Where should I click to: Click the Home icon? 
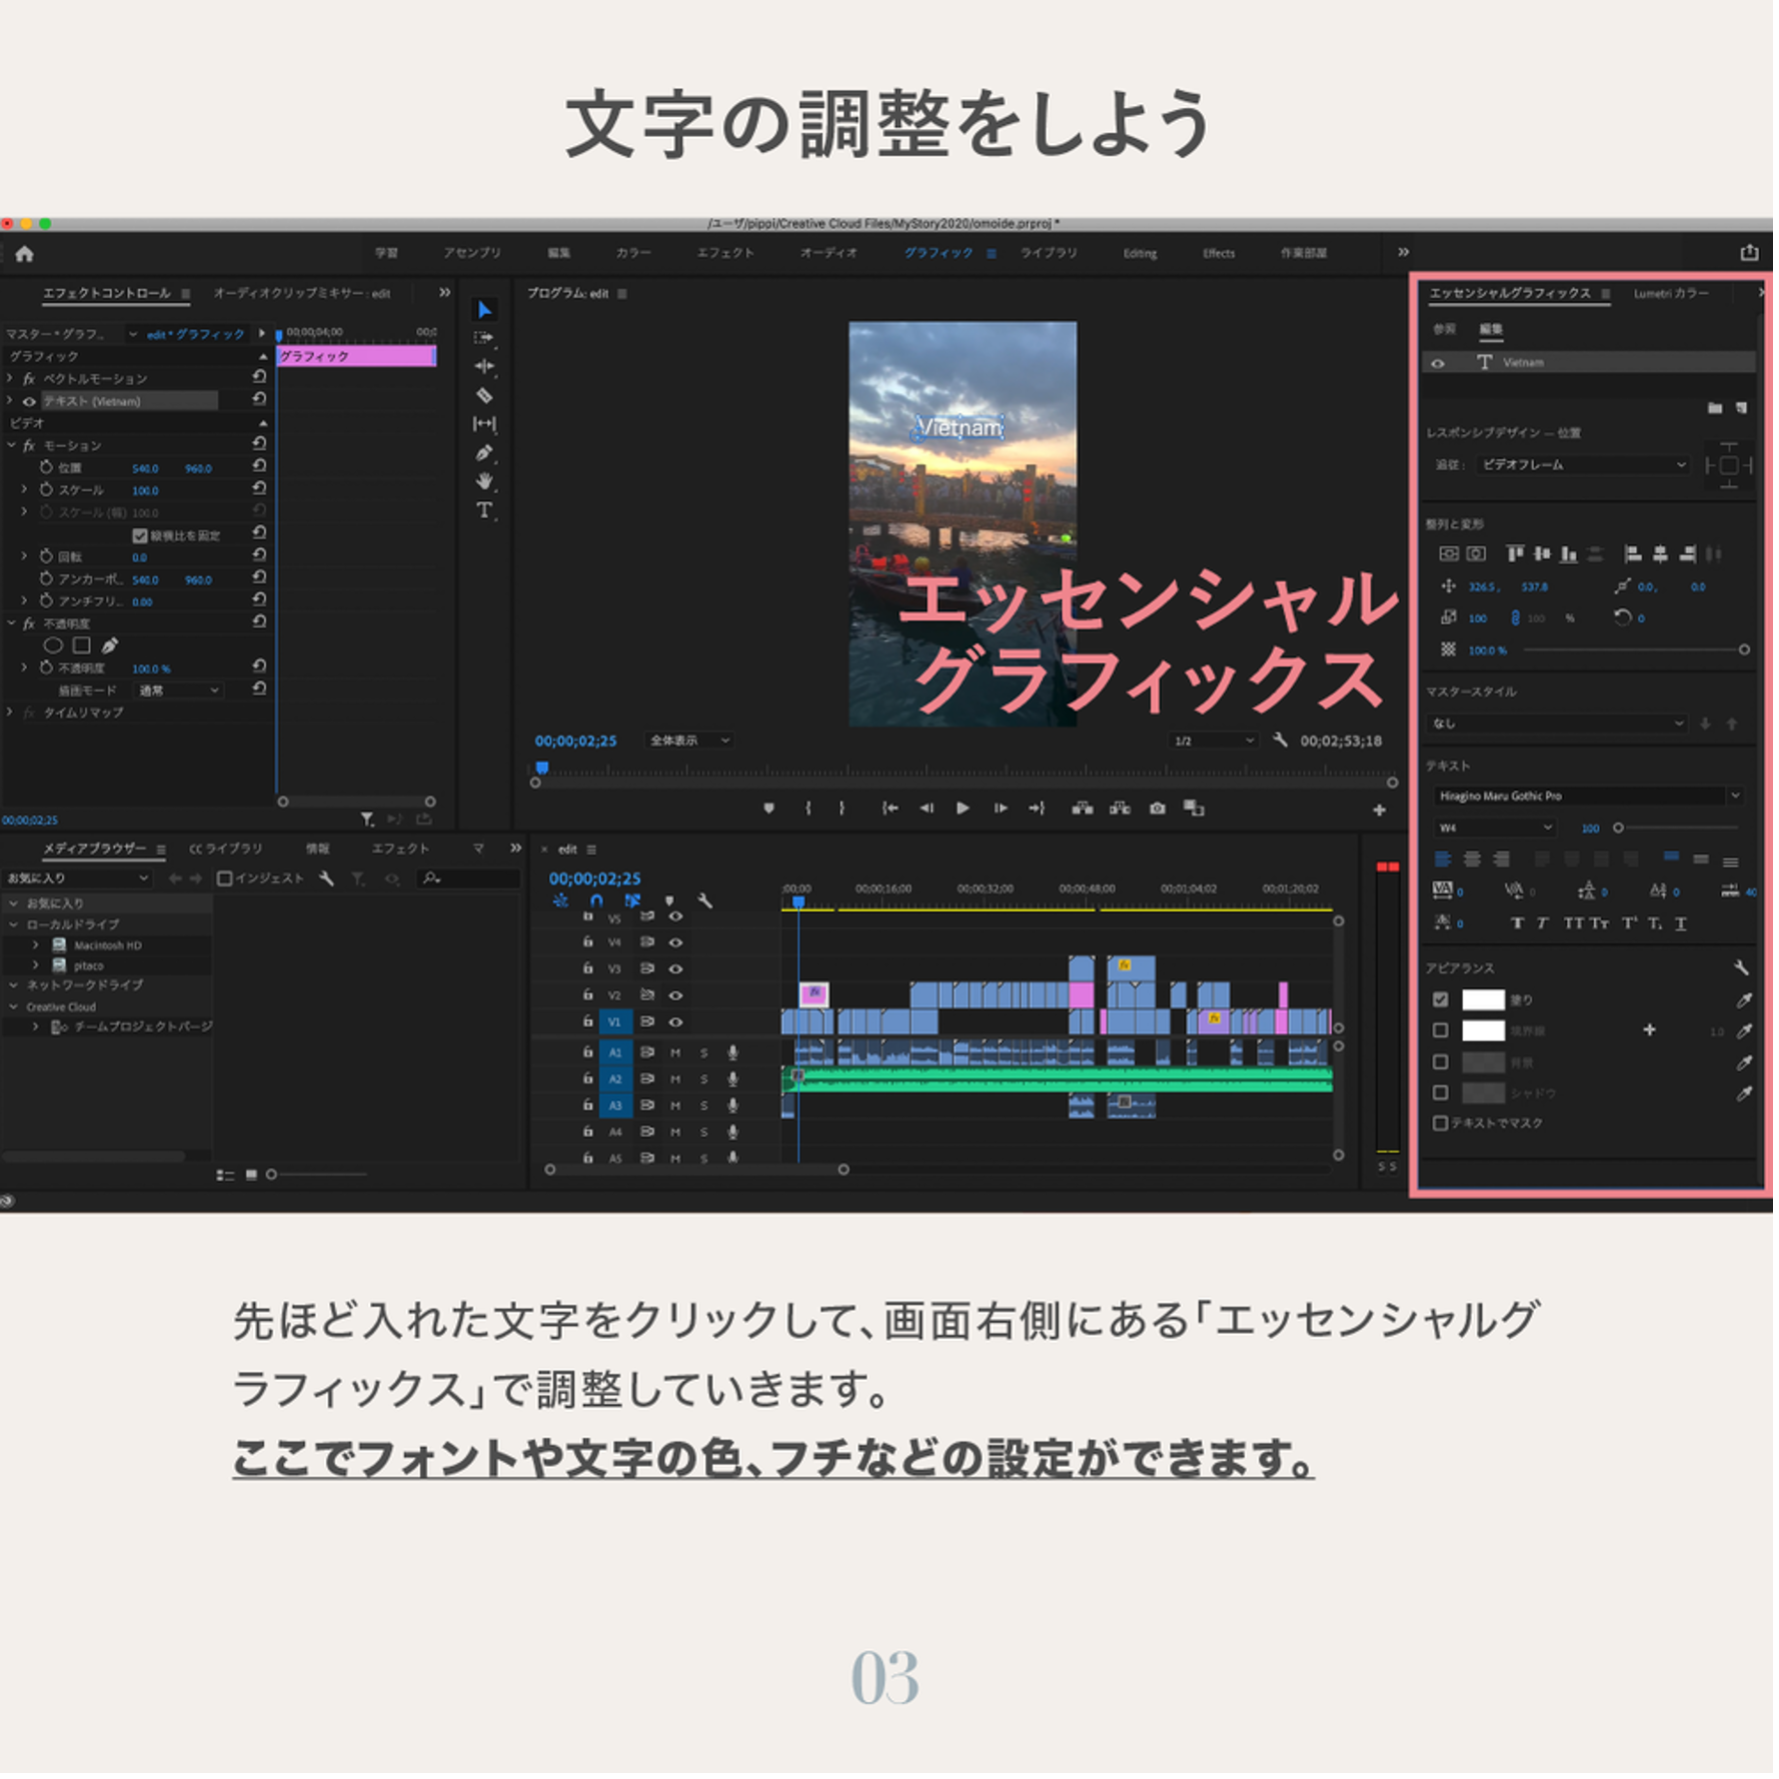coord(25,254)
